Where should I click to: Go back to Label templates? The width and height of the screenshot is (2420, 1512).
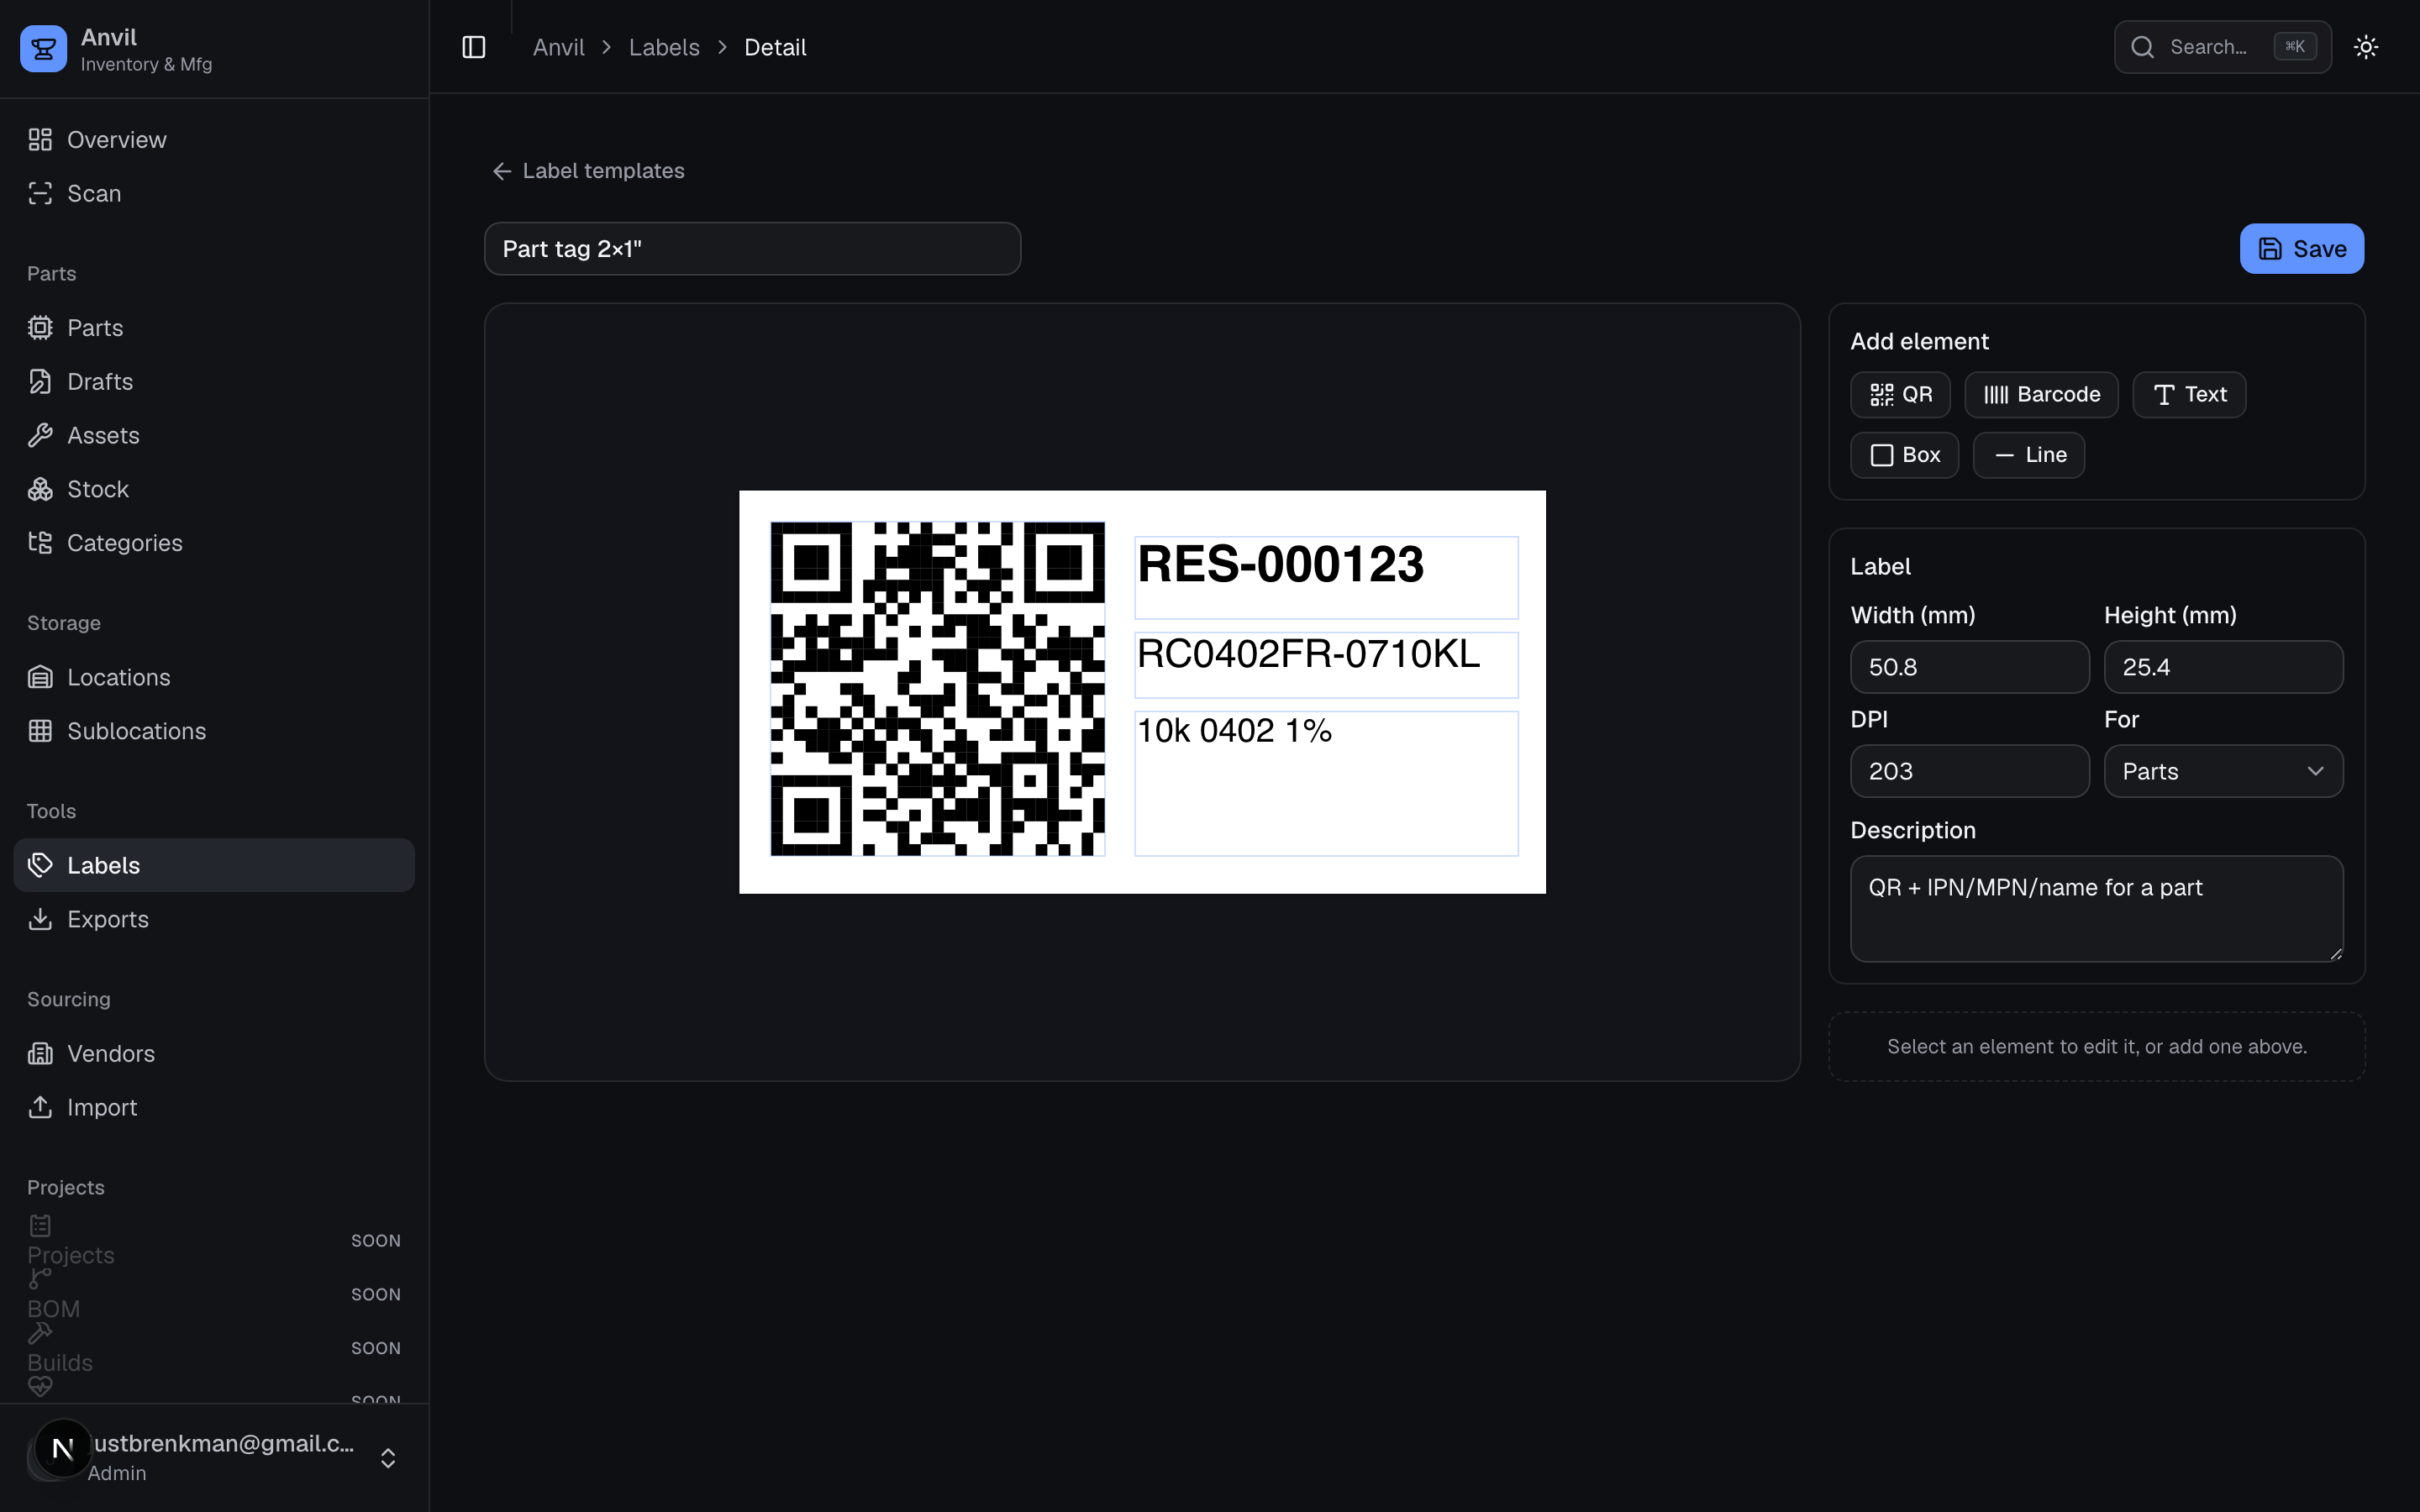pyautogui.click(x=588, y=171)
